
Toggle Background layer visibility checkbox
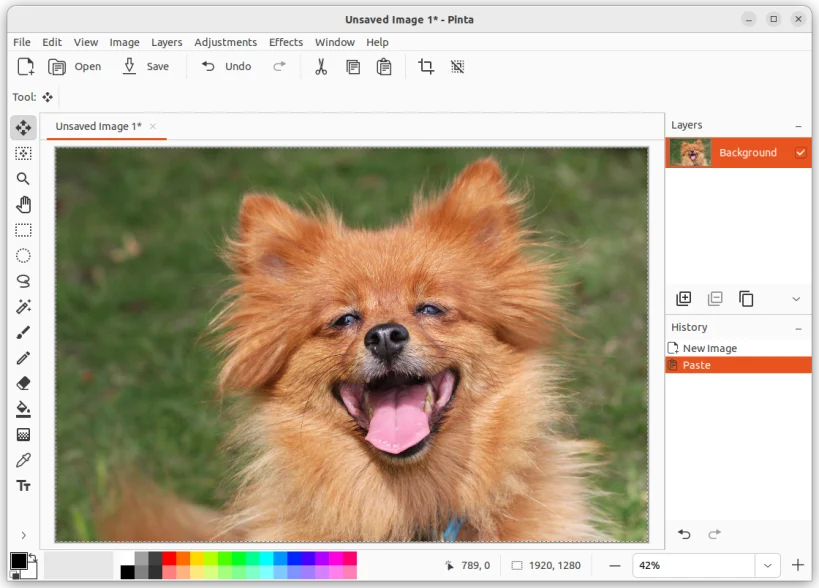click(800, 153)
